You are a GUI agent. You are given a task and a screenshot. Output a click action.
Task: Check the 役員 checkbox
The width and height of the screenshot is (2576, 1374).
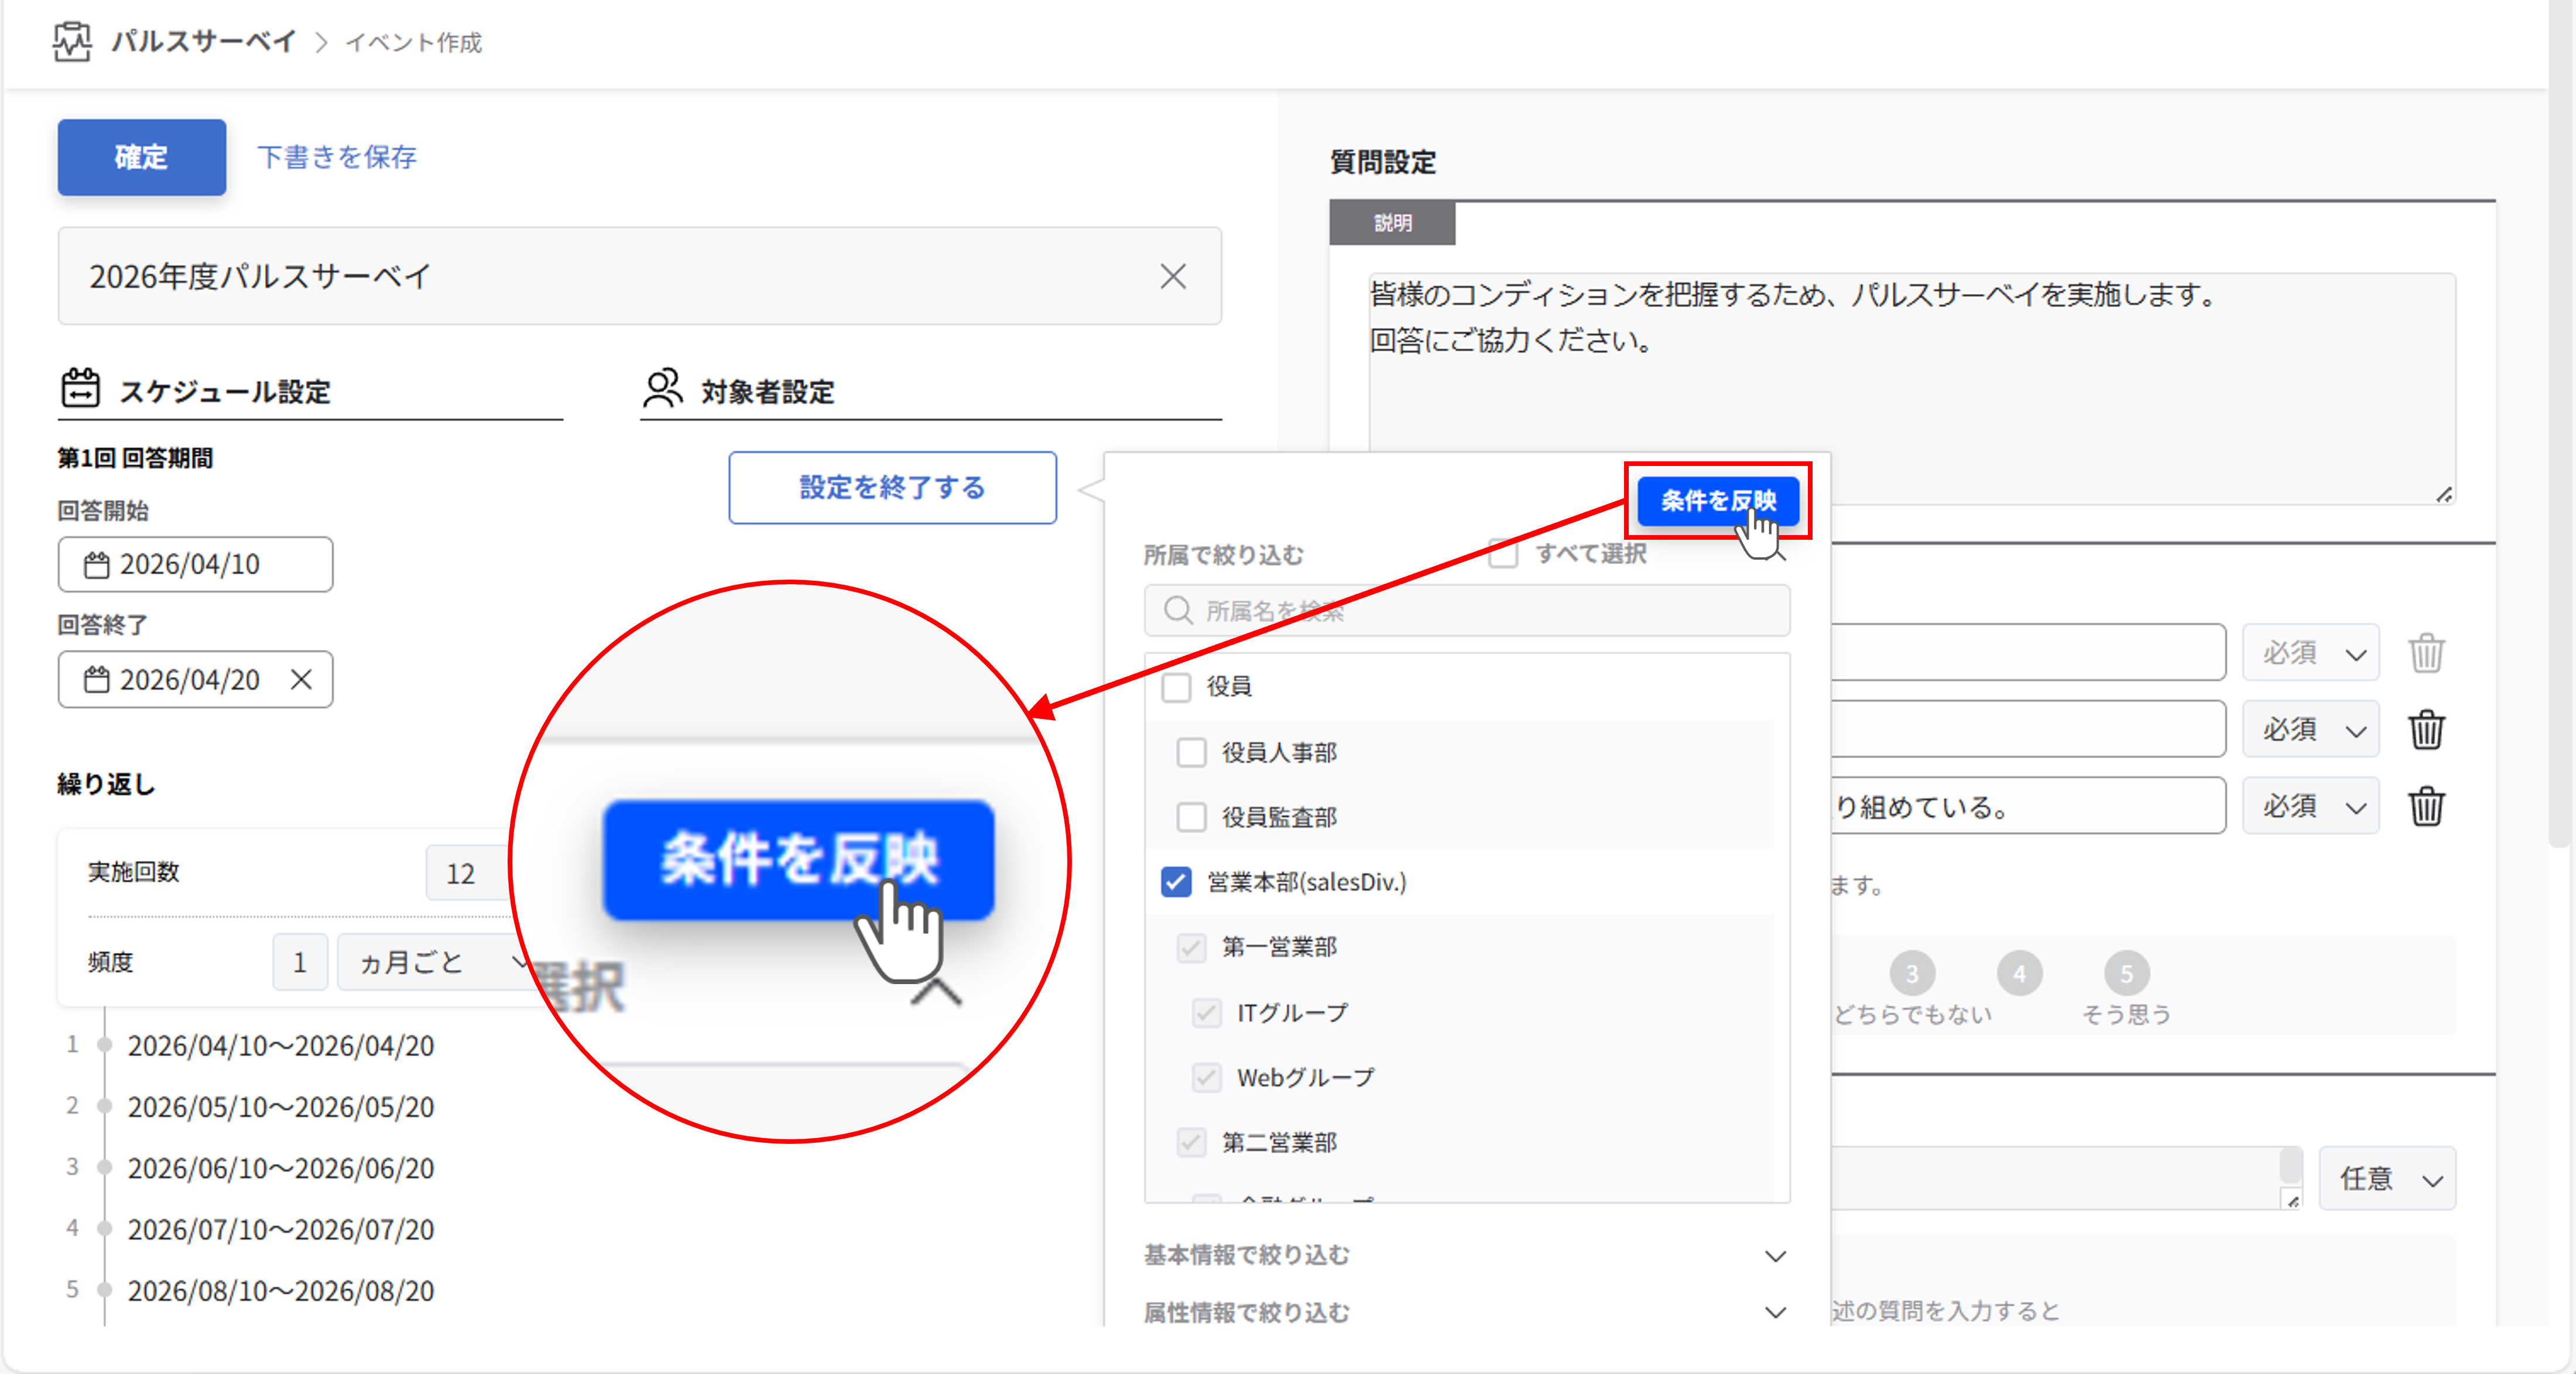tap(1176, 687)
